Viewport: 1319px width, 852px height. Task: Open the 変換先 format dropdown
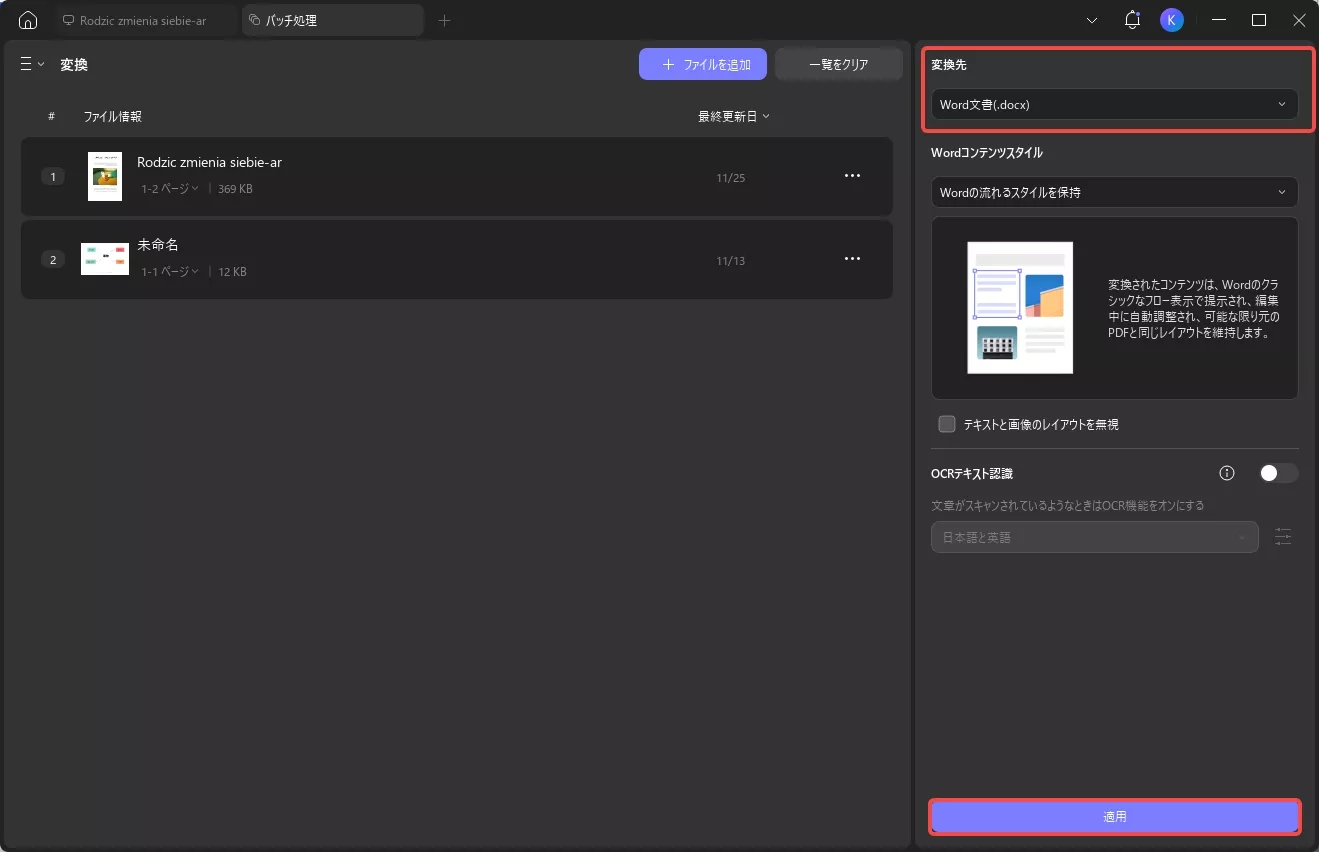pos(1113,104)
